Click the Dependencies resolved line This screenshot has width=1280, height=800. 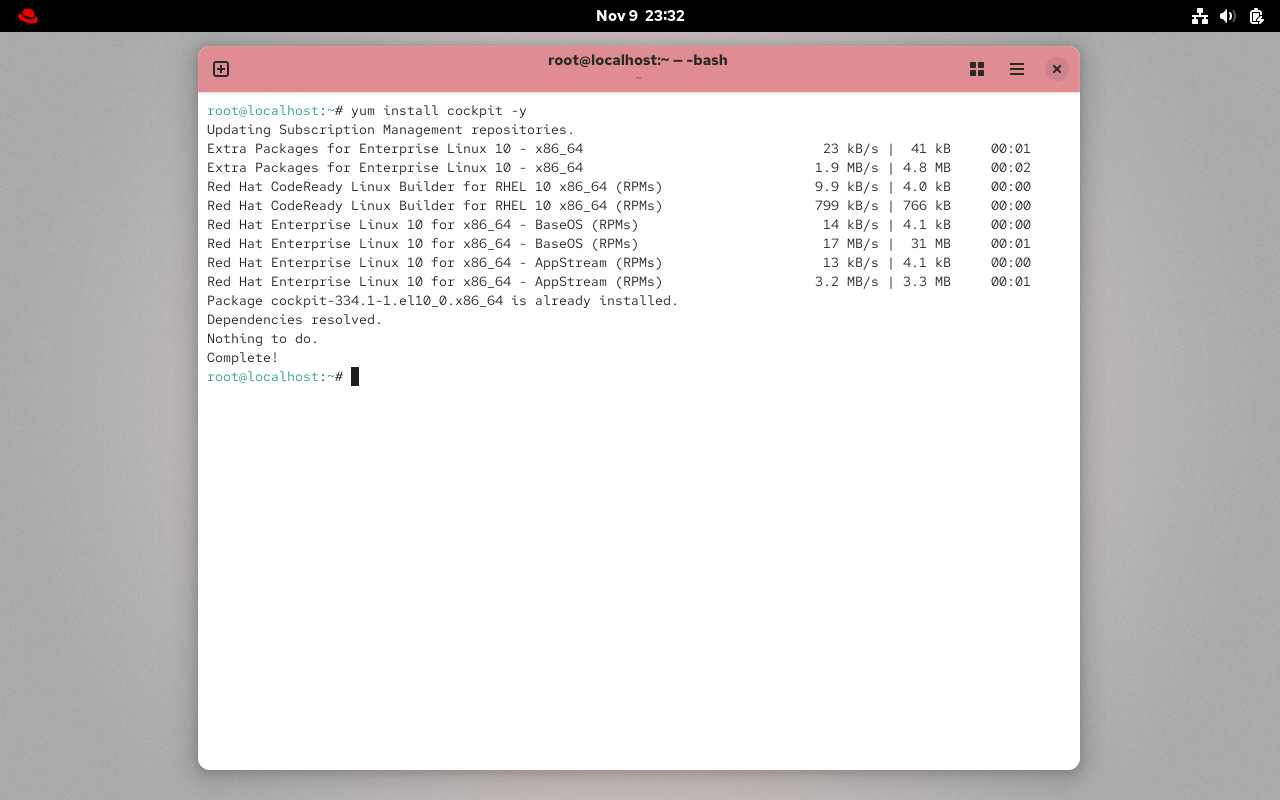pos(292,319)
